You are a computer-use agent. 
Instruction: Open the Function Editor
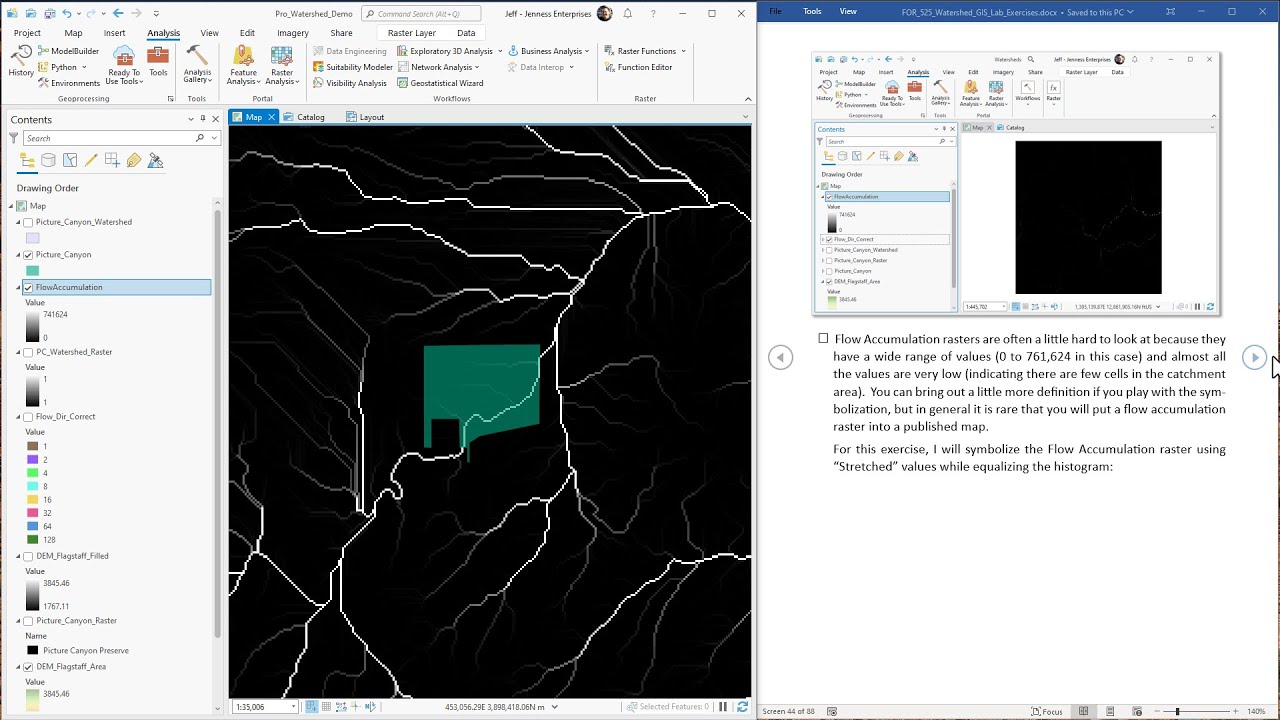(x=638, y=67)
